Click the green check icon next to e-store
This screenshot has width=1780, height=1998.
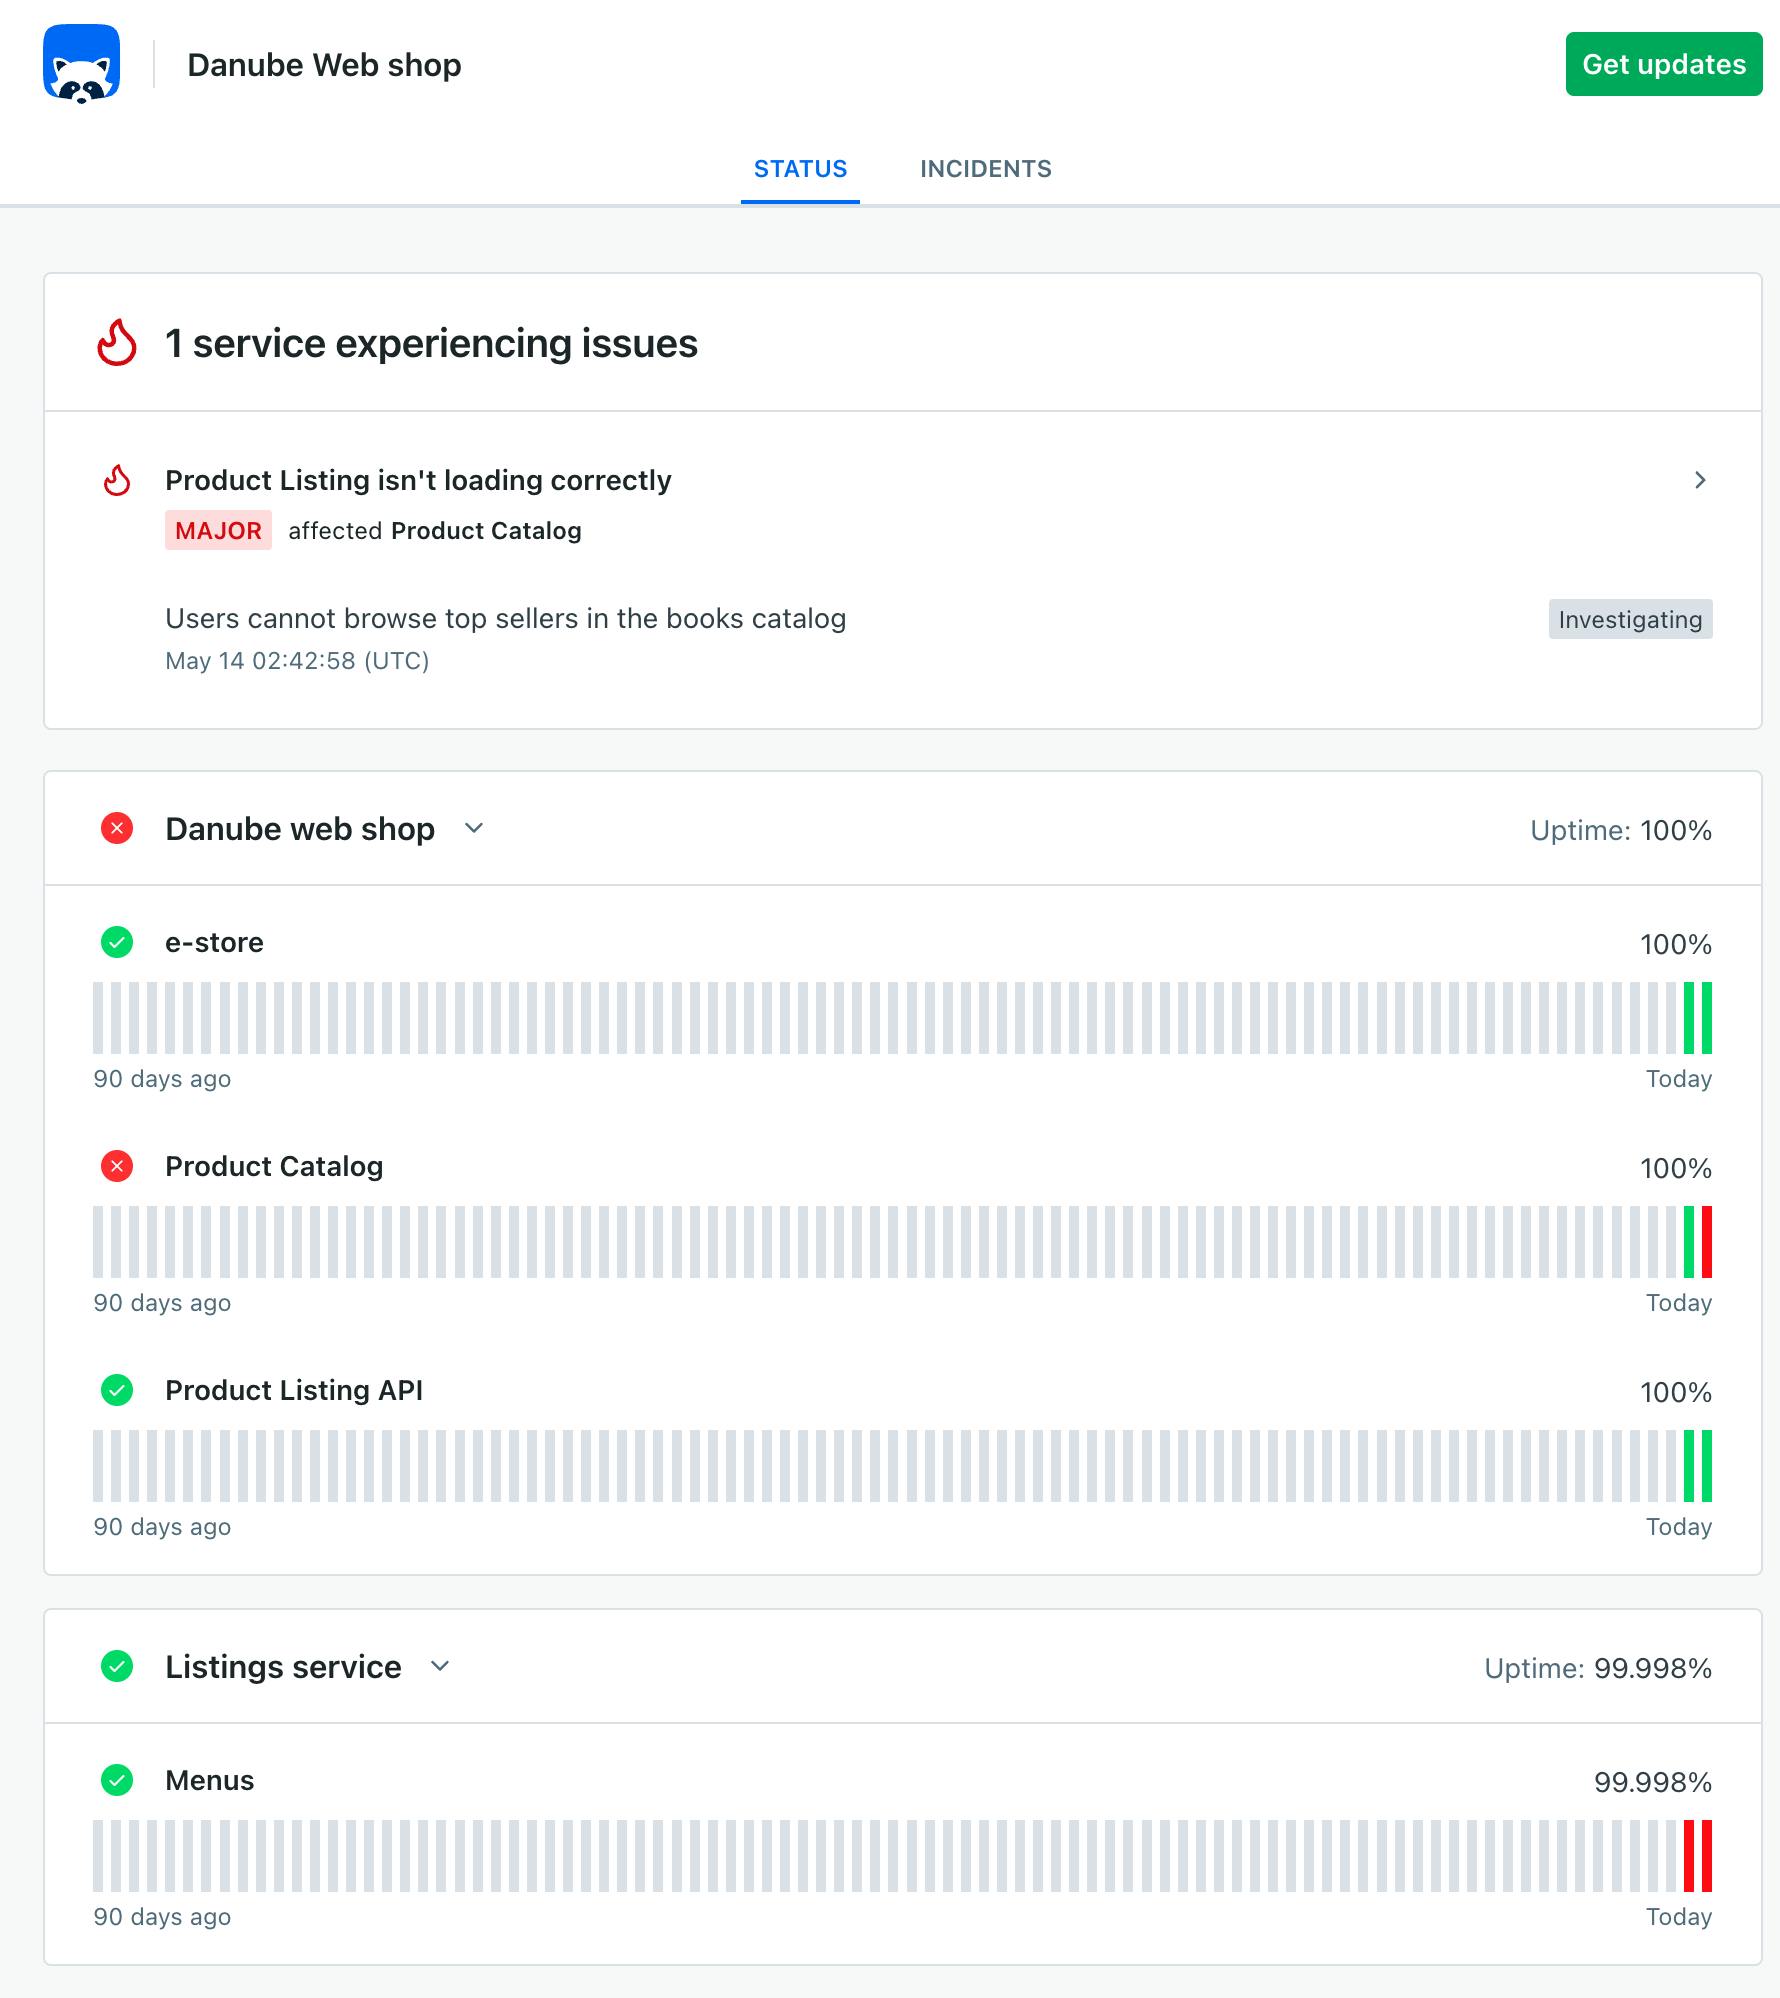point(117,942)
